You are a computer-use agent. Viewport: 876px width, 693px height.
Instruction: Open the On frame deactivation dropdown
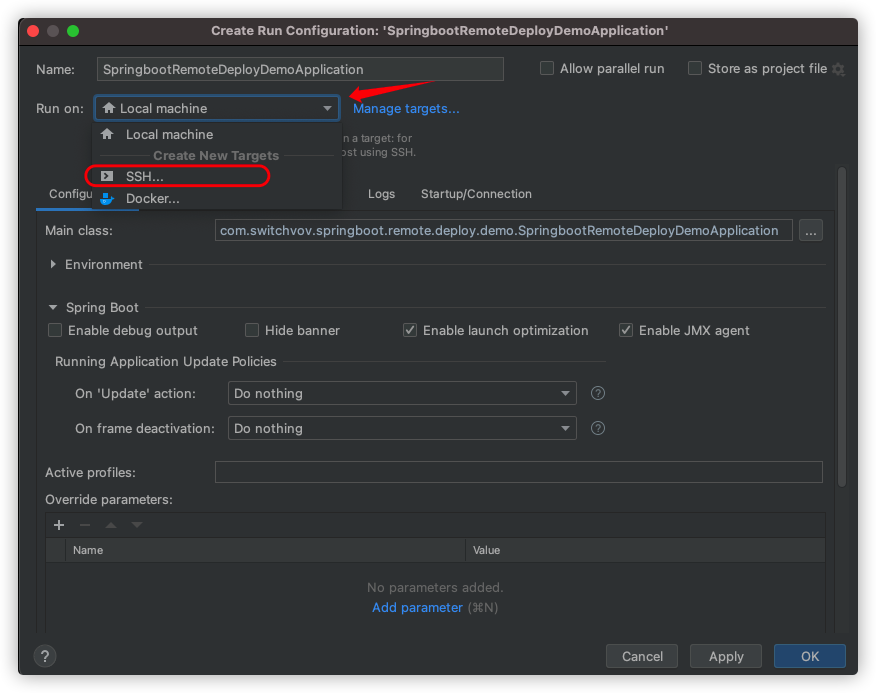click(402, 428)
